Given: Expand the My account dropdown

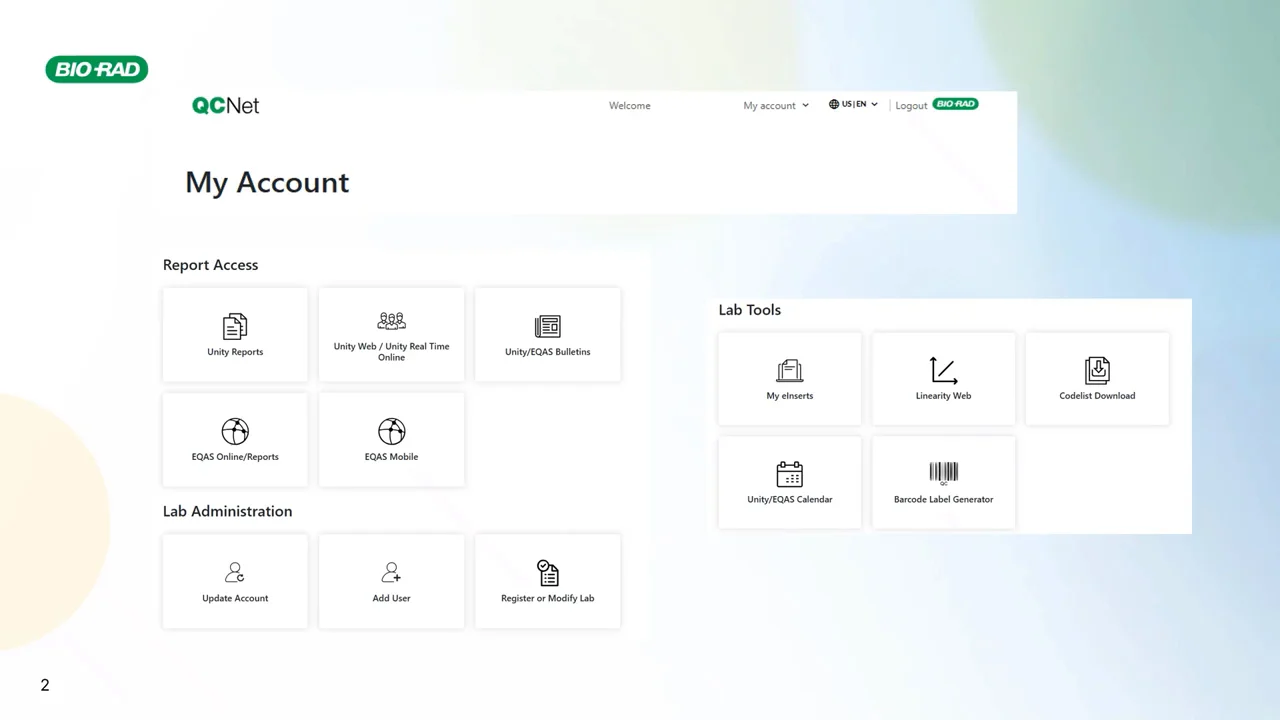Looking at the screenshot, I should [776, 105].
